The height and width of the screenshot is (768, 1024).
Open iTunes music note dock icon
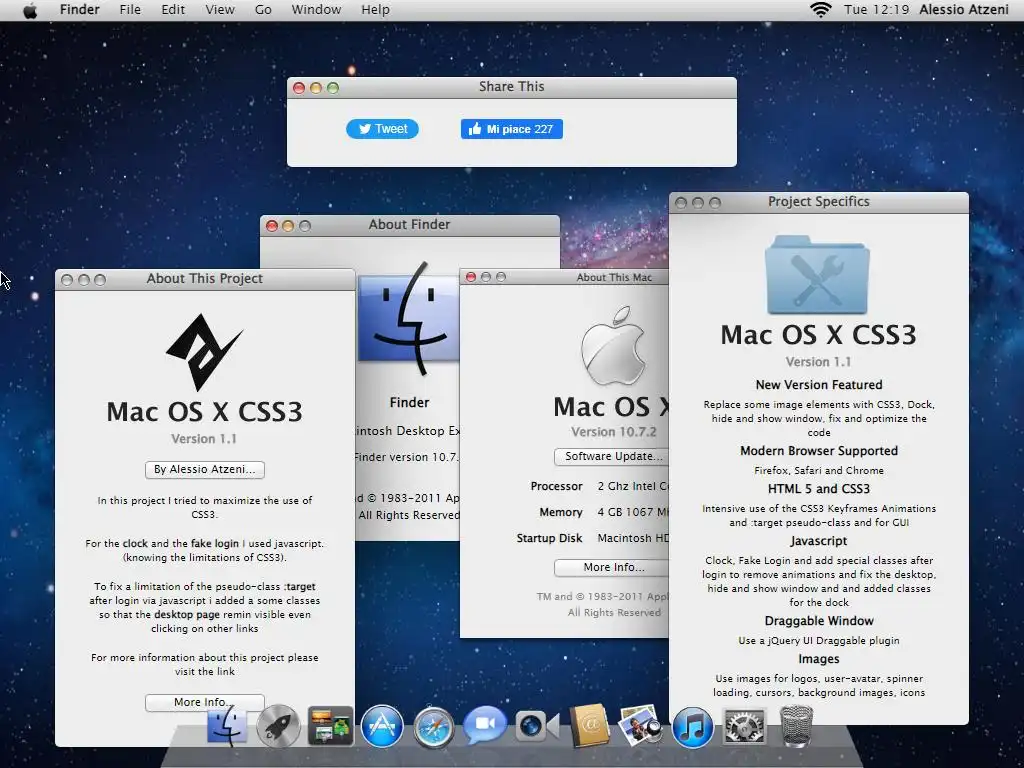pos(692,727)
